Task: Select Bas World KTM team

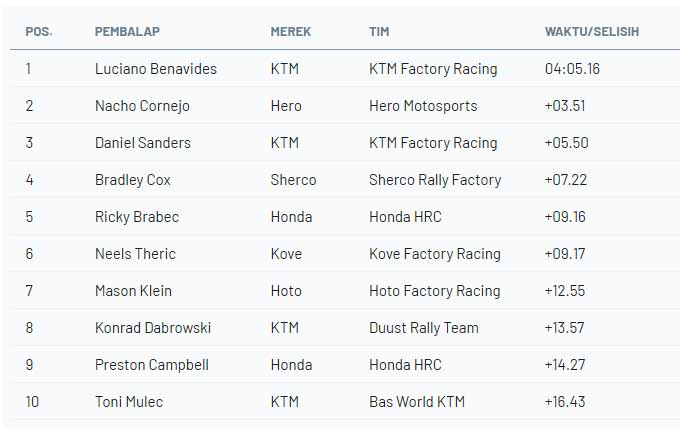Action: tap(417, 402)
